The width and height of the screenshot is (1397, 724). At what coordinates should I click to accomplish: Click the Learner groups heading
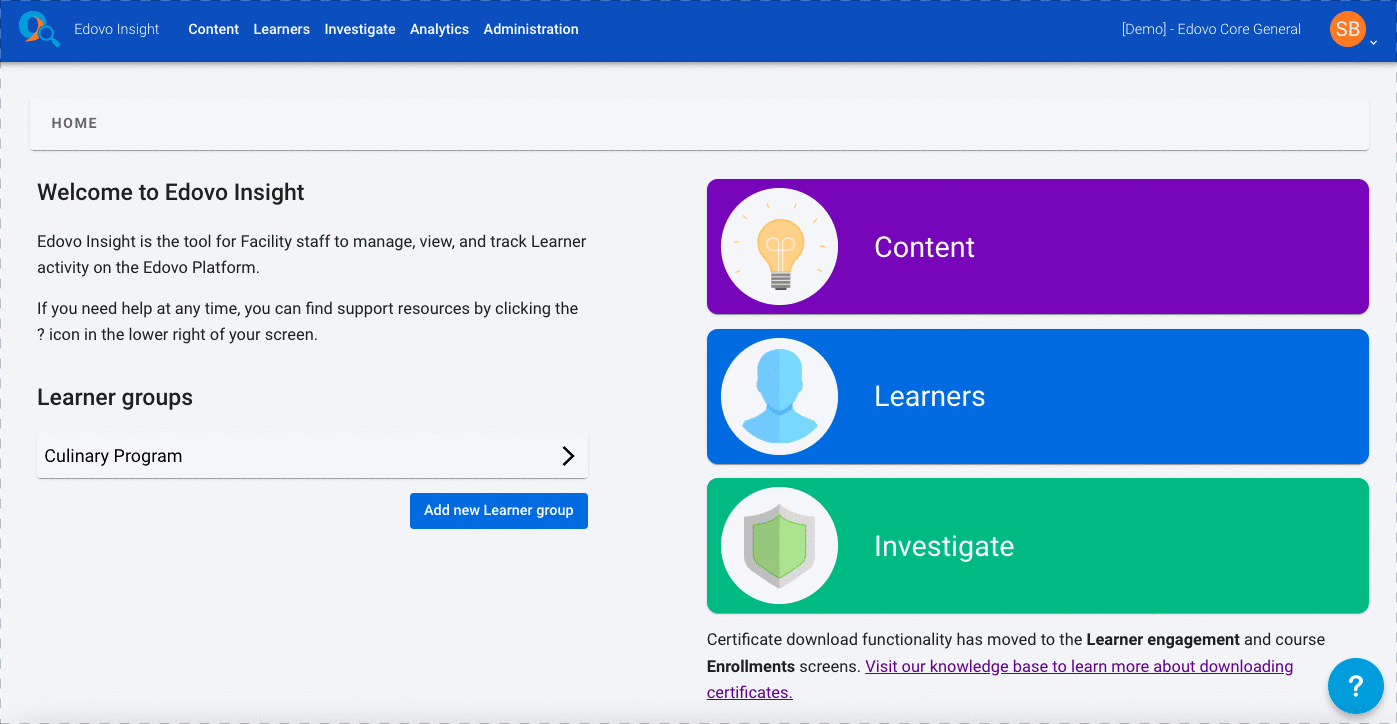point(115,397)
